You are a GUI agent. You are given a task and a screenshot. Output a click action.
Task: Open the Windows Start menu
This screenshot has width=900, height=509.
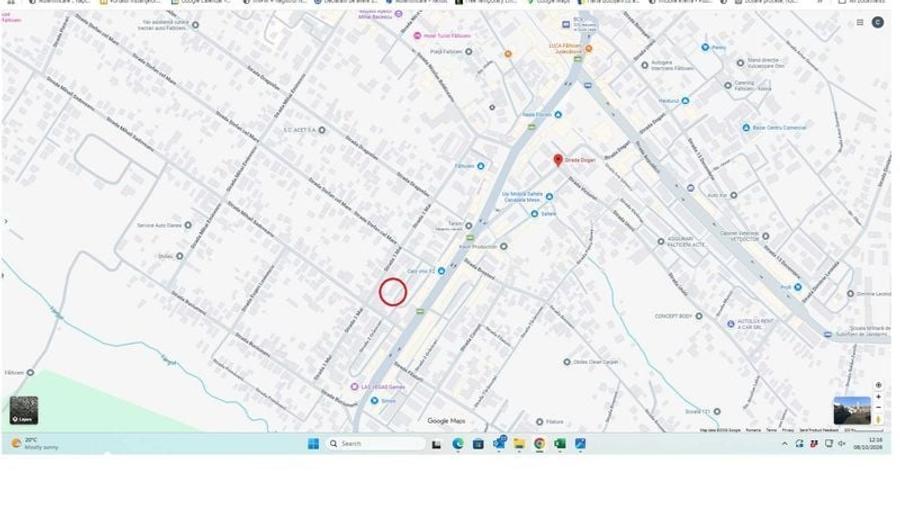(x=313, y=444)
